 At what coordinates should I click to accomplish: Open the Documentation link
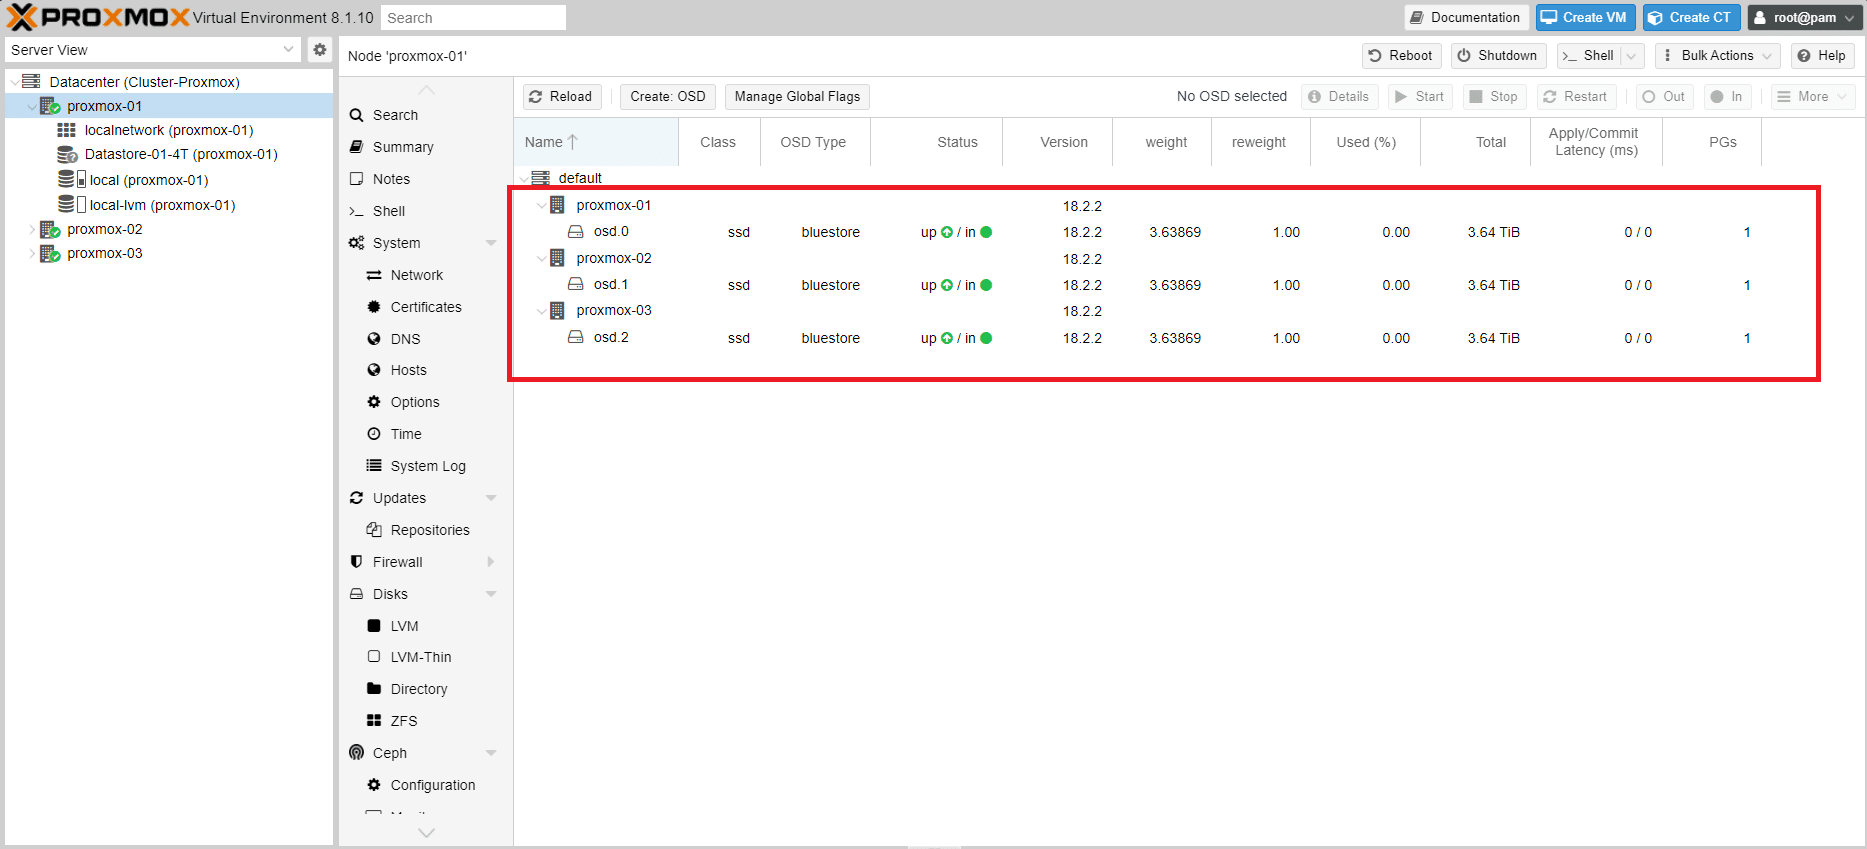[x=1466, y=18]
